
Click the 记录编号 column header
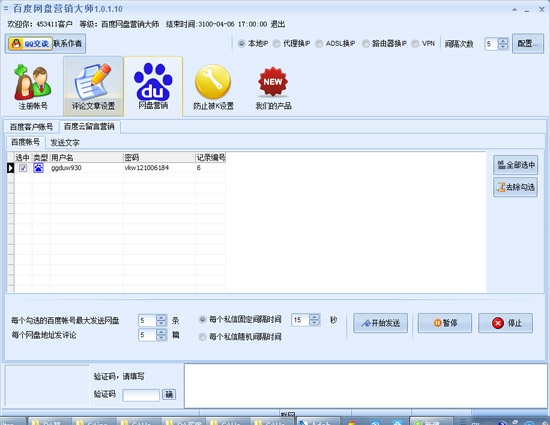coord(210,157)
